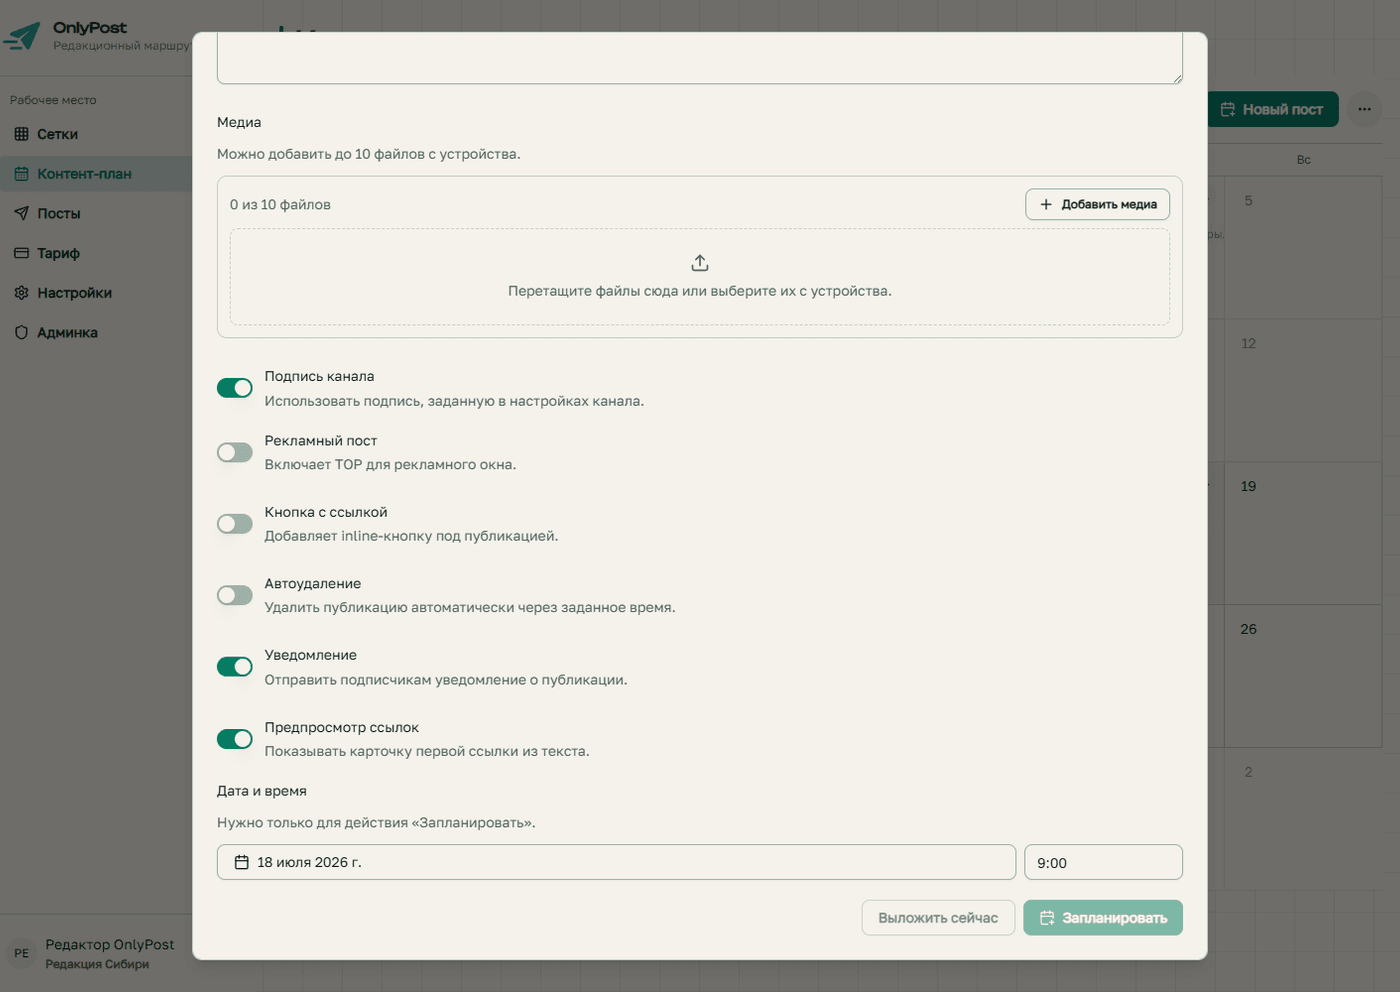
Task: Click the Админка shield icon in sidebar
Action: click(21, 332)
